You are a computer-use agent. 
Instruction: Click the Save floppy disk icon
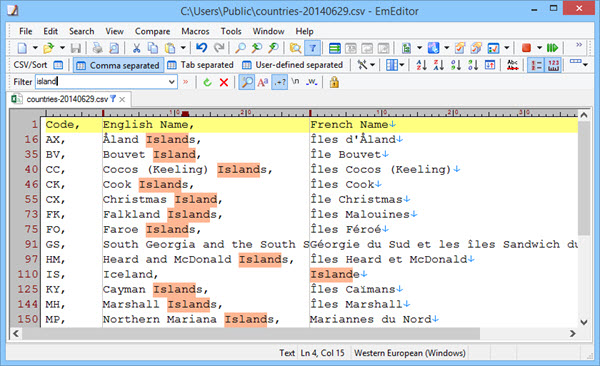tap(76, 48)
